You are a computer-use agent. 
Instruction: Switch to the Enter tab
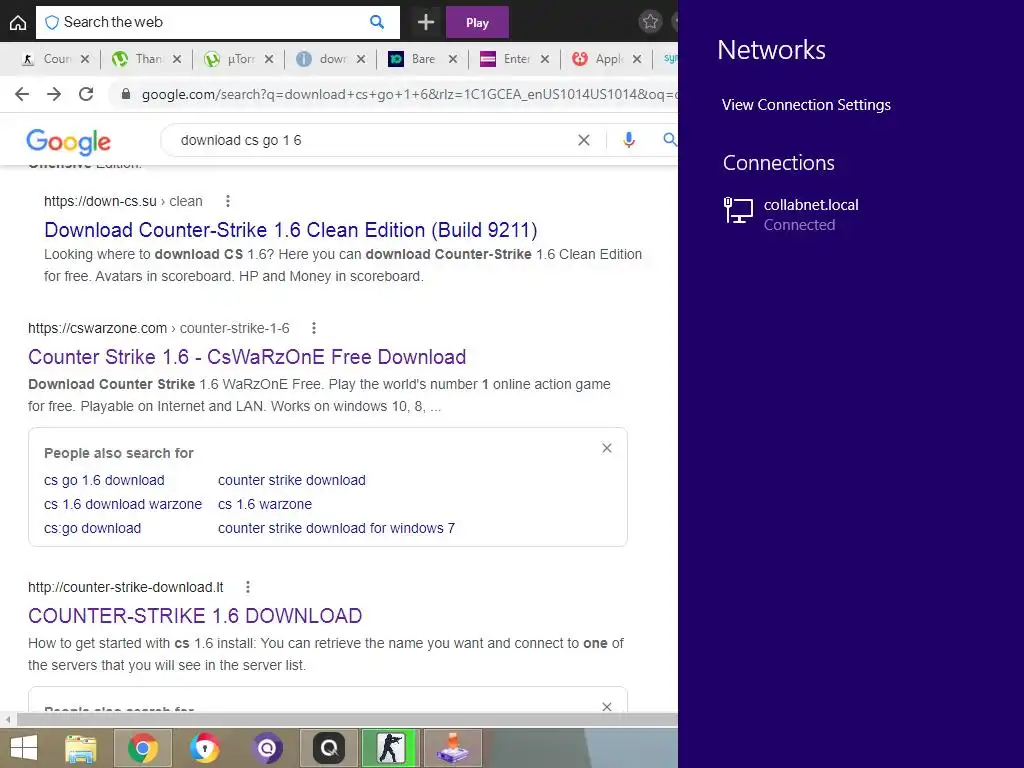click(505, 59)
